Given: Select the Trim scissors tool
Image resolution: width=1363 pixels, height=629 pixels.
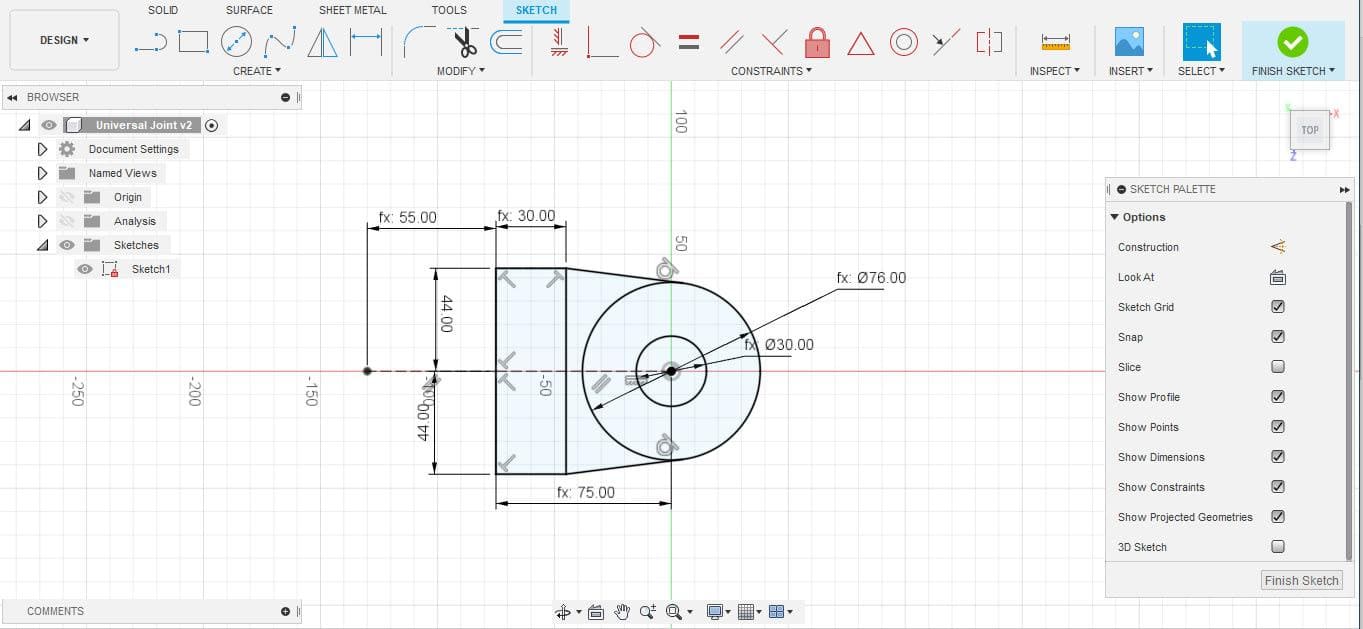Looking at the screenshot, I should 465,42.
